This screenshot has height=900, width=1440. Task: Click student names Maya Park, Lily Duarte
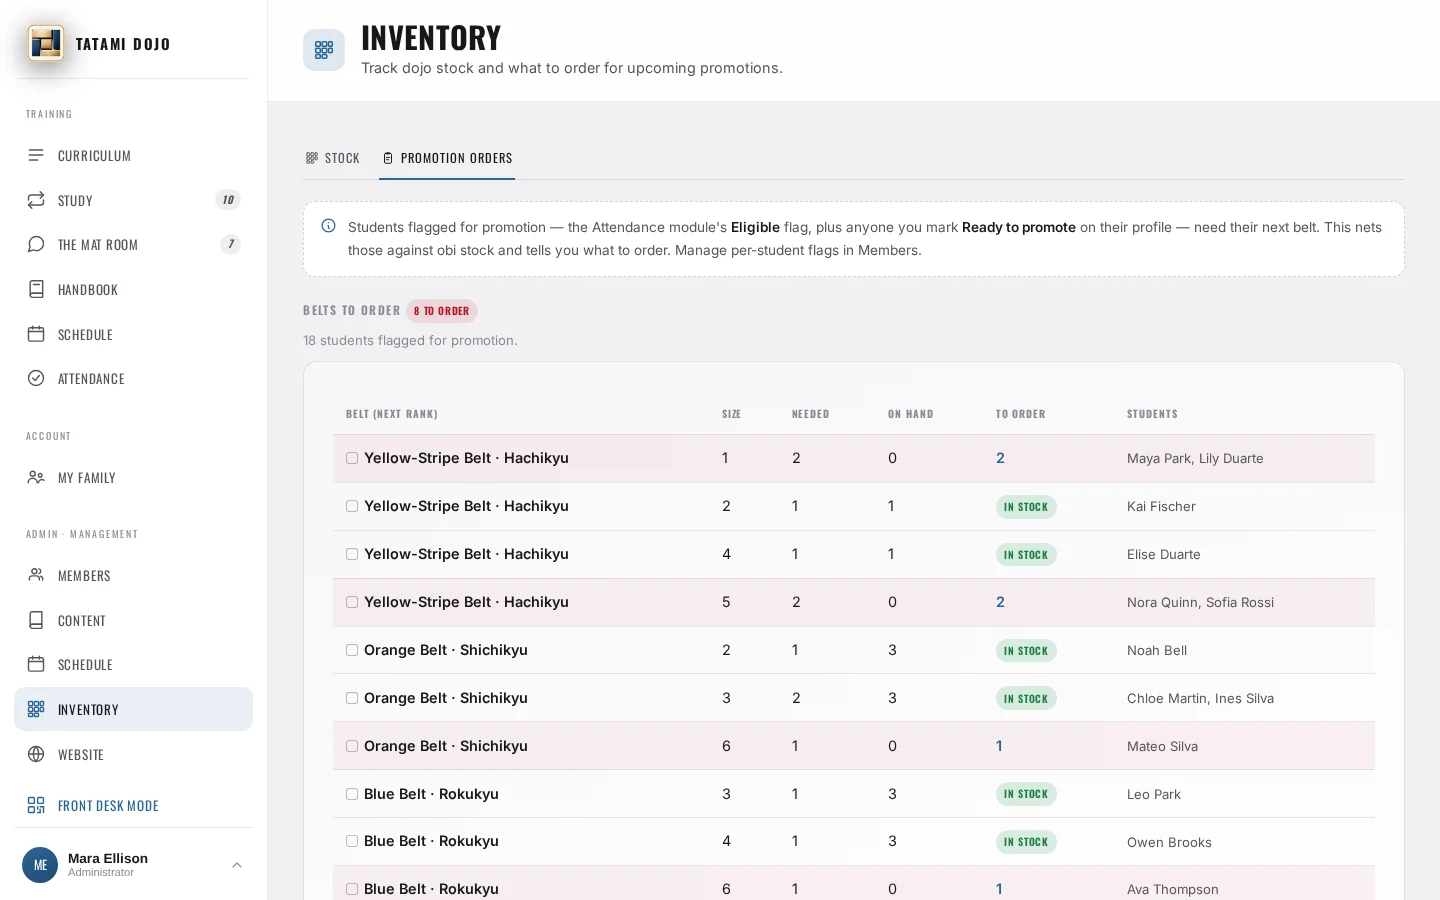1195,458
